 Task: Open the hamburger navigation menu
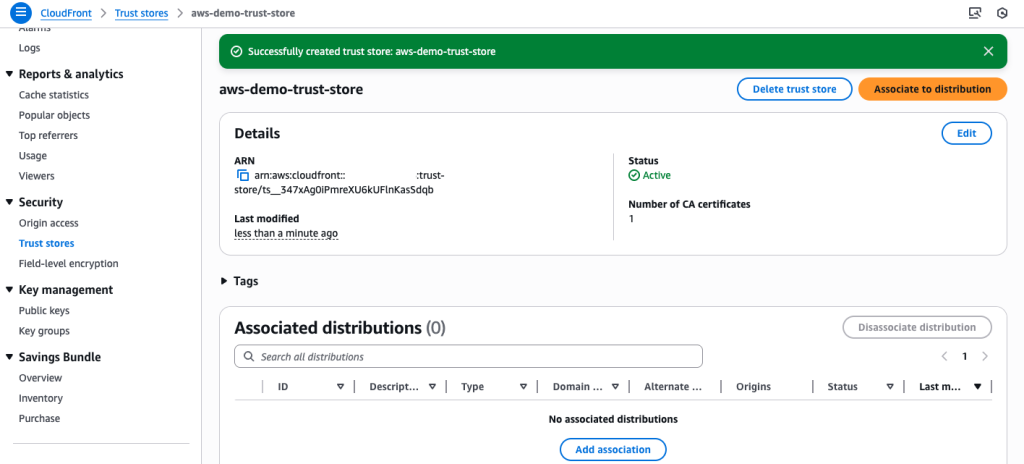pos(20,12)
